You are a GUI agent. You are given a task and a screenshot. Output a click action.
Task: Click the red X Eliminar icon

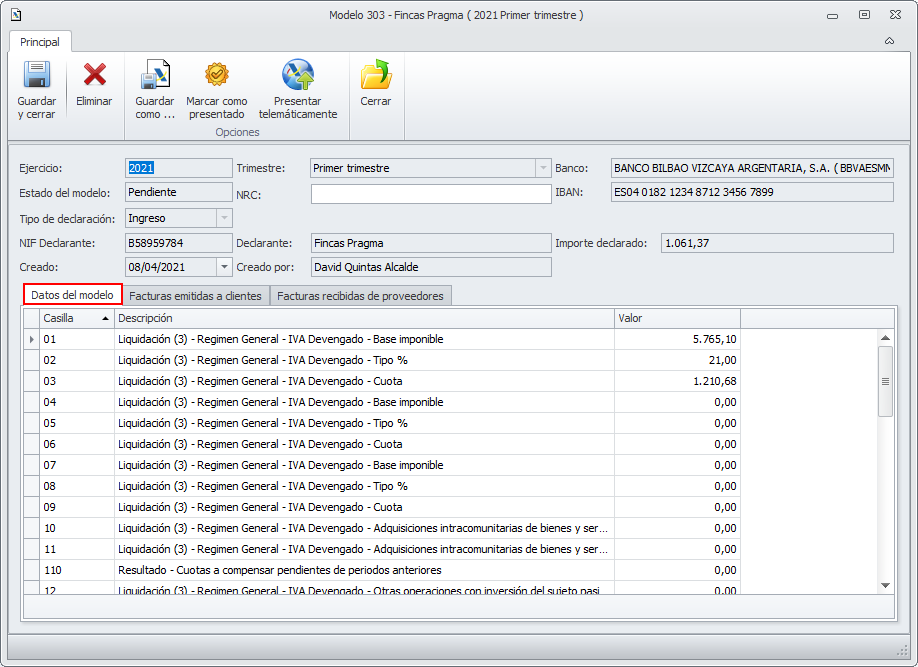(x=94, y=76)
